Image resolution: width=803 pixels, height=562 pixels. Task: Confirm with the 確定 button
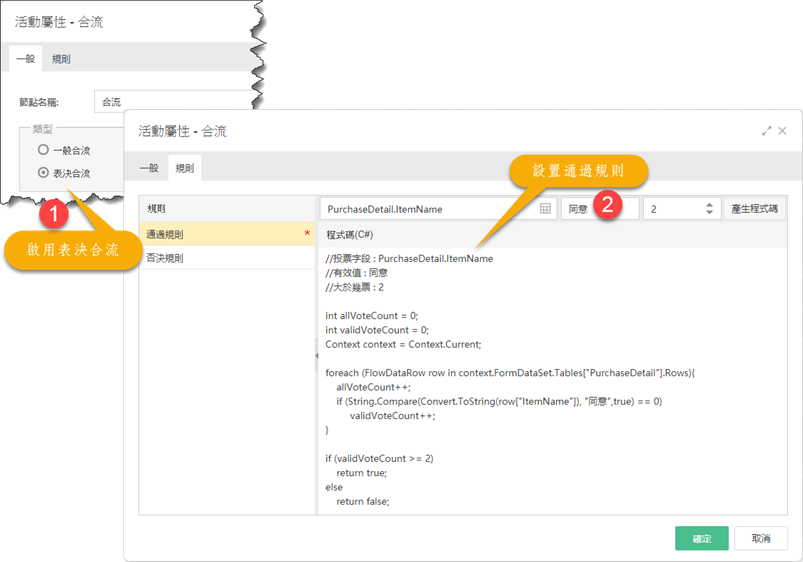pyautogui.click(x=702, y=538)
